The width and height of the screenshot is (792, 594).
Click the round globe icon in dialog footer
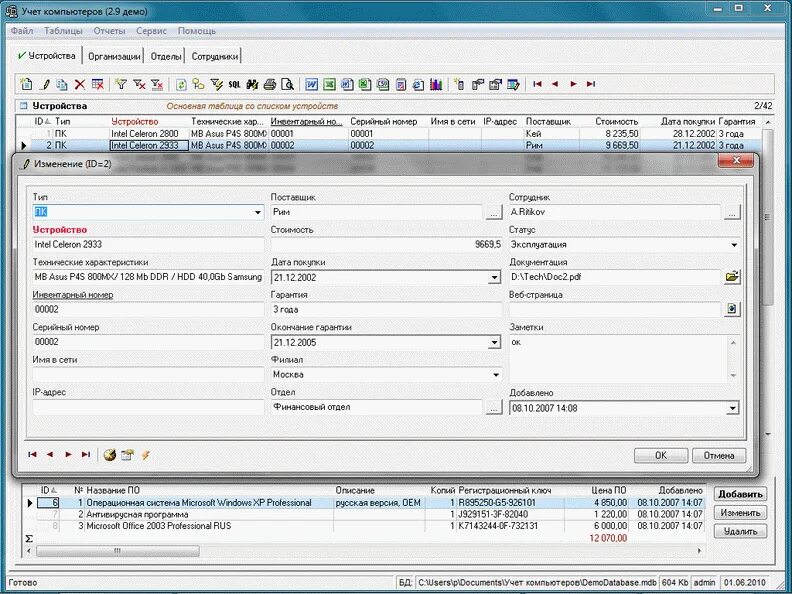(x=110, y=455)
